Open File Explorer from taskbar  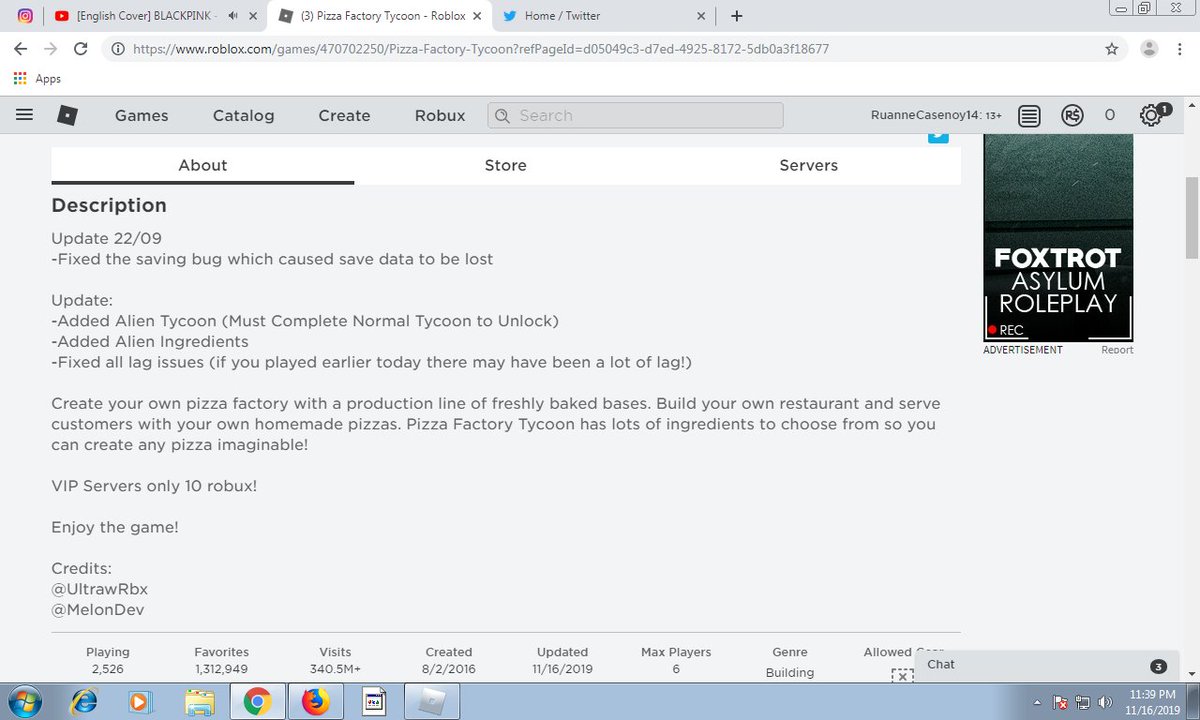point(199,702)
